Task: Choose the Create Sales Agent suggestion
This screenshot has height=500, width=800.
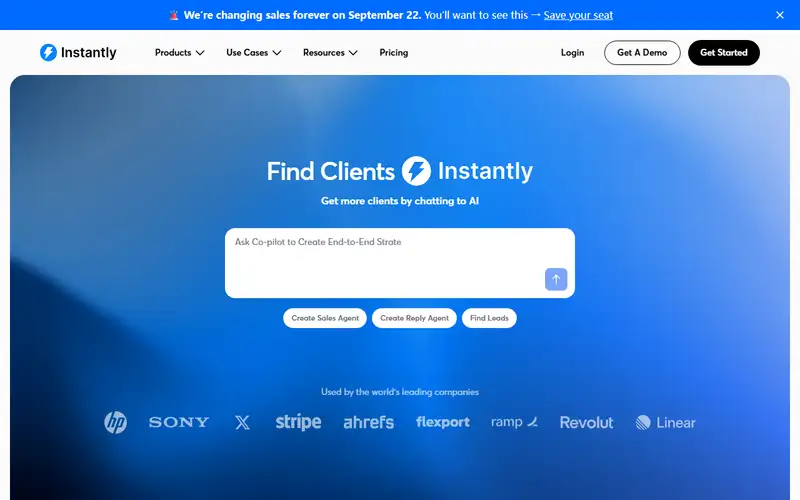Action: coord(325,318)
